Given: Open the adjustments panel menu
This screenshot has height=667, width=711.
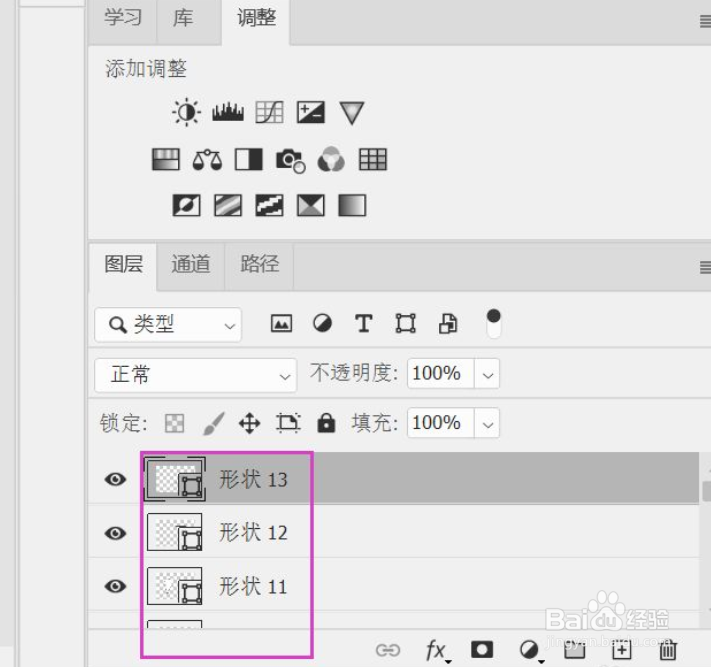Looking at the screenshot, I should (x=705, y=21).
